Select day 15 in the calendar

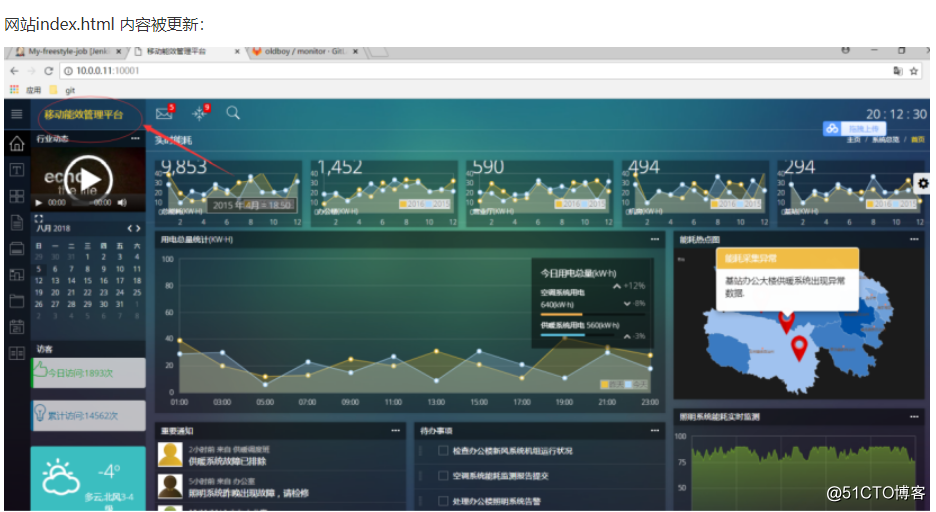point(87,280)
